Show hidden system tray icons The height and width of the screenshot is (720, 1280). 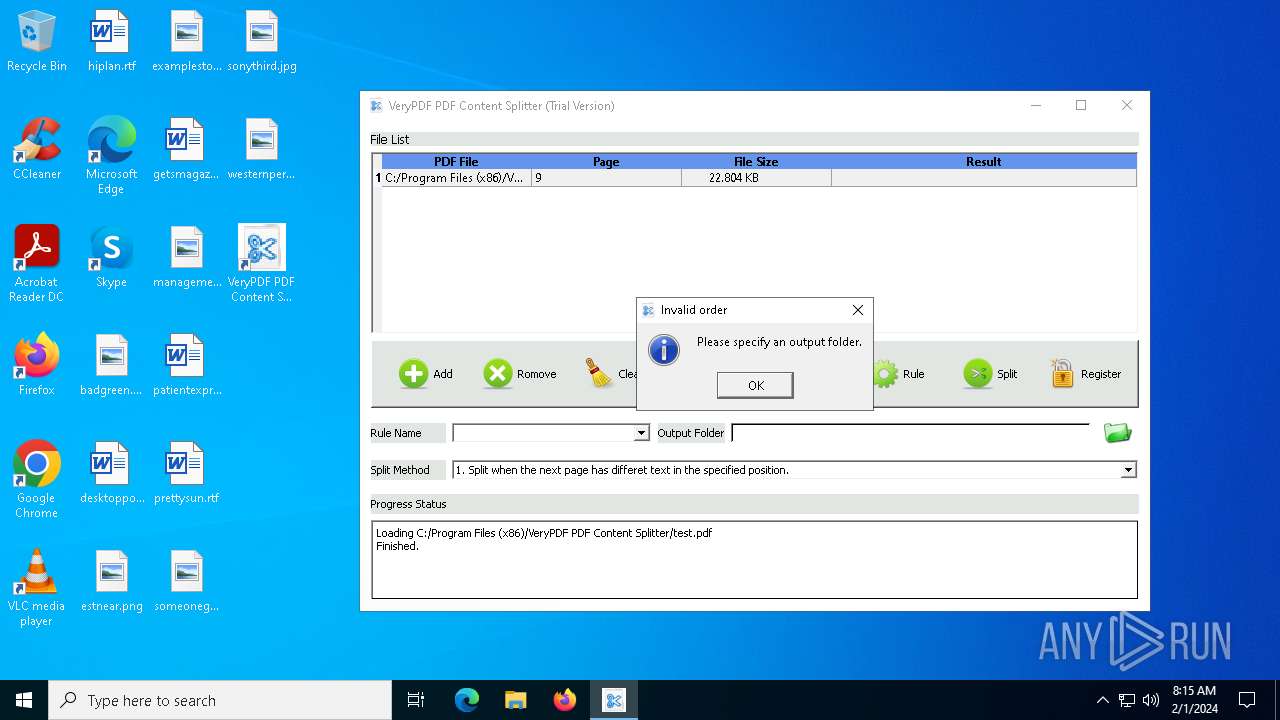(1102, 700)
